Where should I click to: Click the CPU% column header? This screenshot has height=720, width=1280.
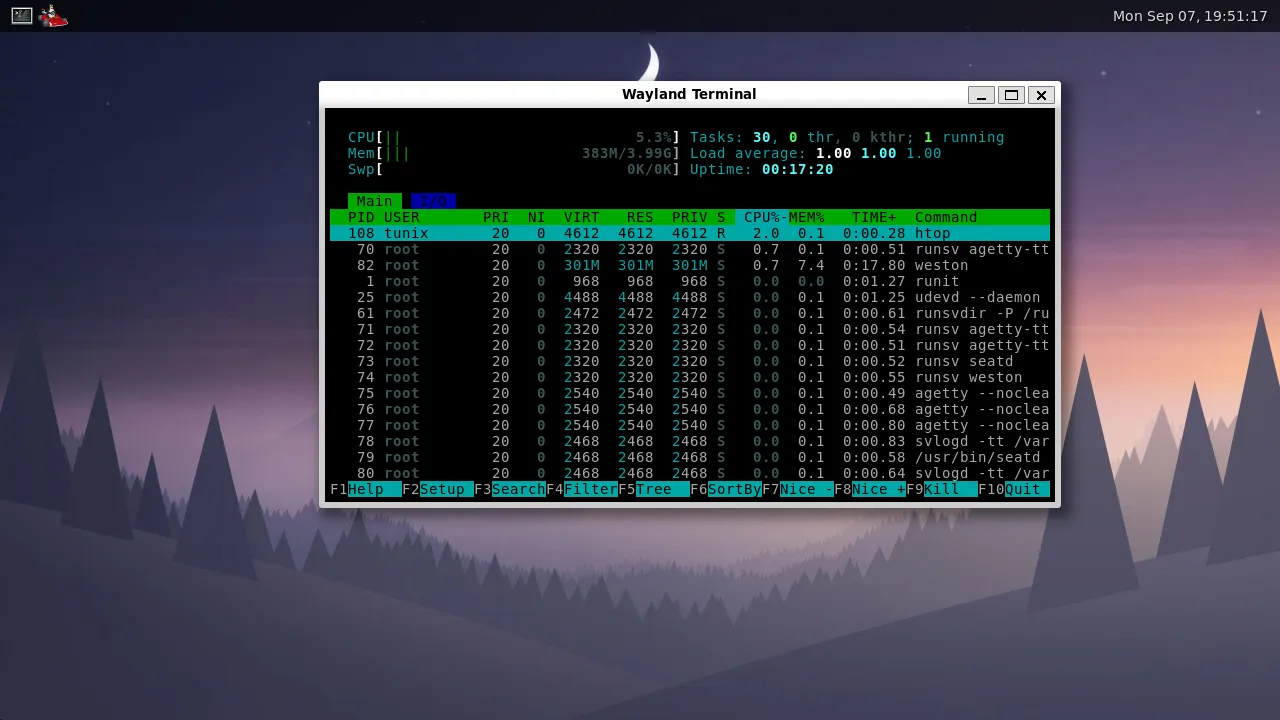(x=762, y=217)
